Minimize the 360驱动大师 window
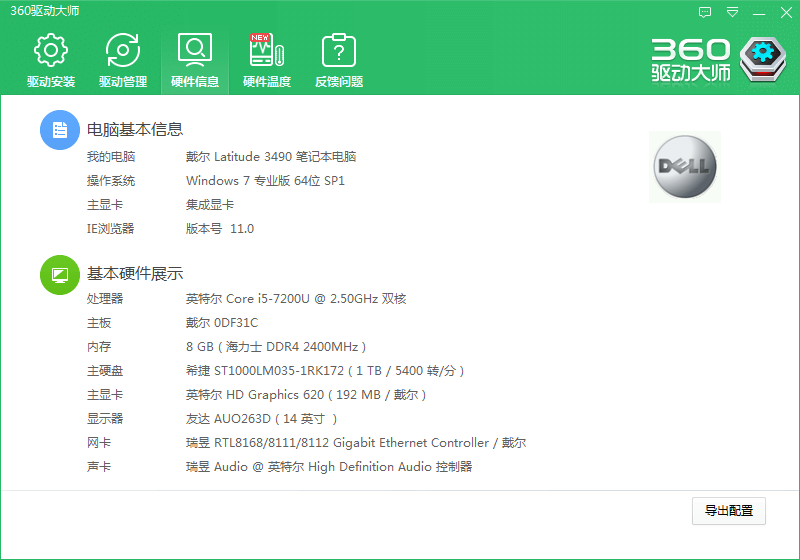 tap(759, 13)
